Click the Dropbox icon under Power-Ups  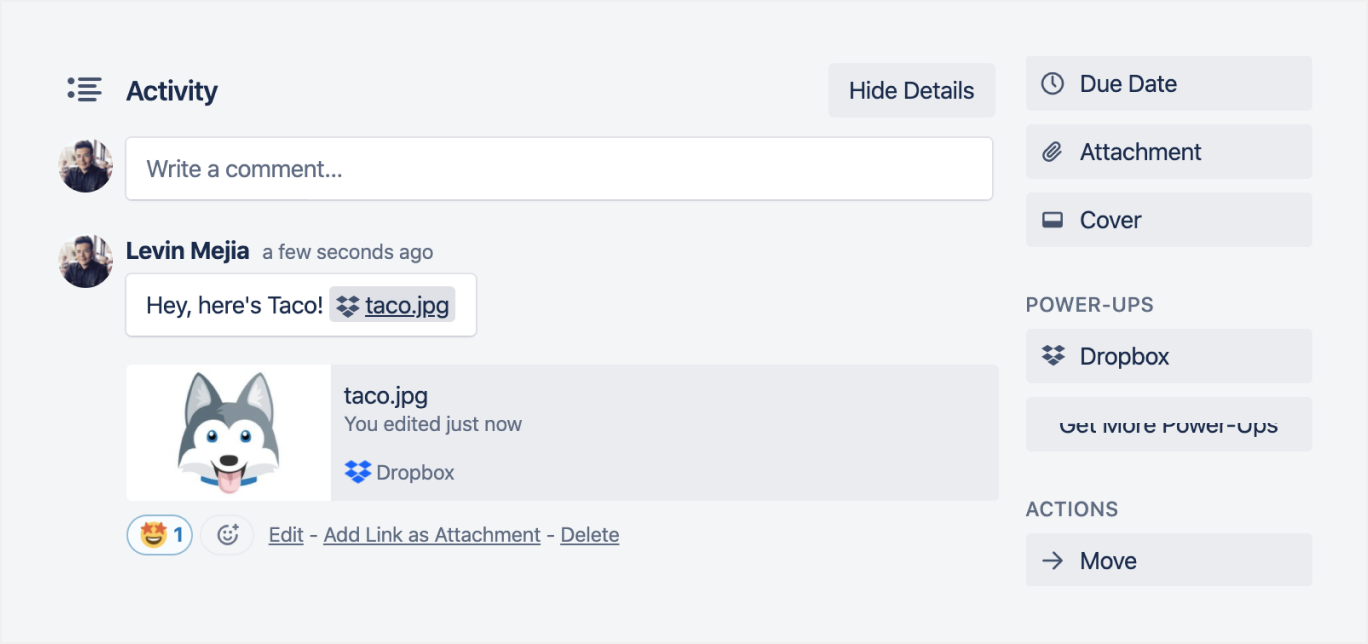tap(1052, 356)
